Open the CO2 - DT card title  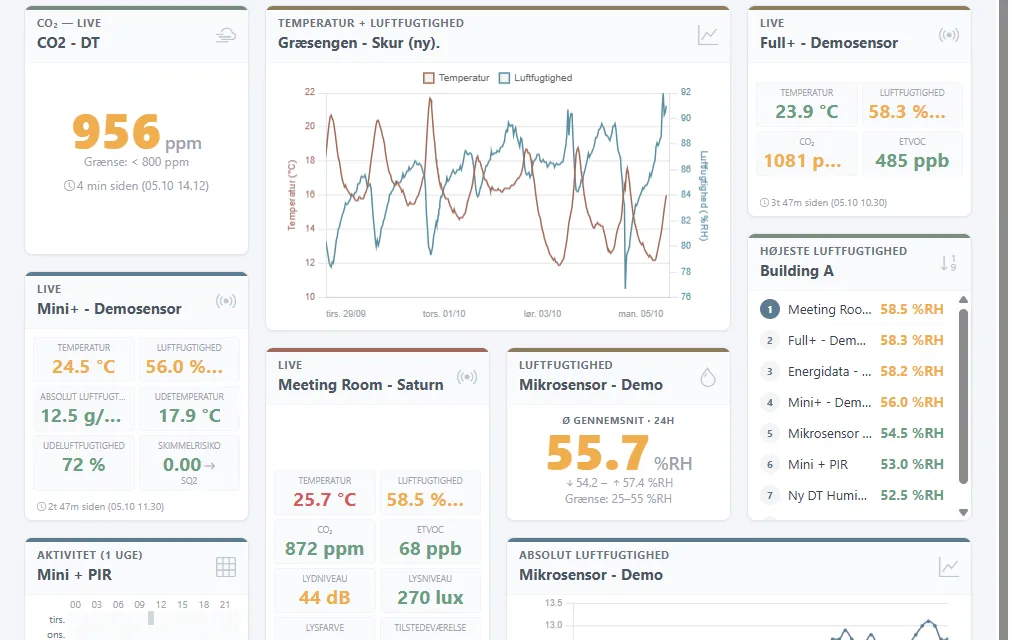pos(68,43)
